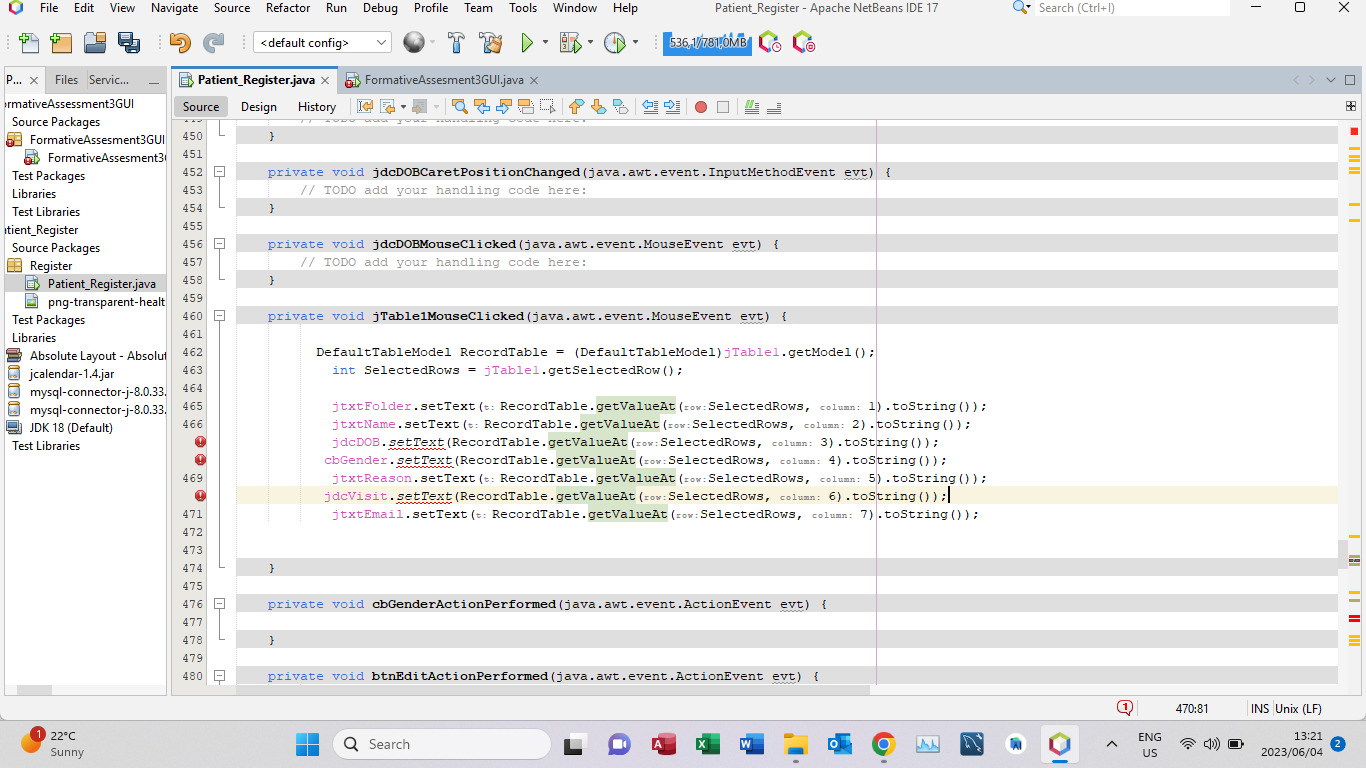Toggle the bookmark icon in editor toolbar
1366x768 pixels.
point(622,107)
